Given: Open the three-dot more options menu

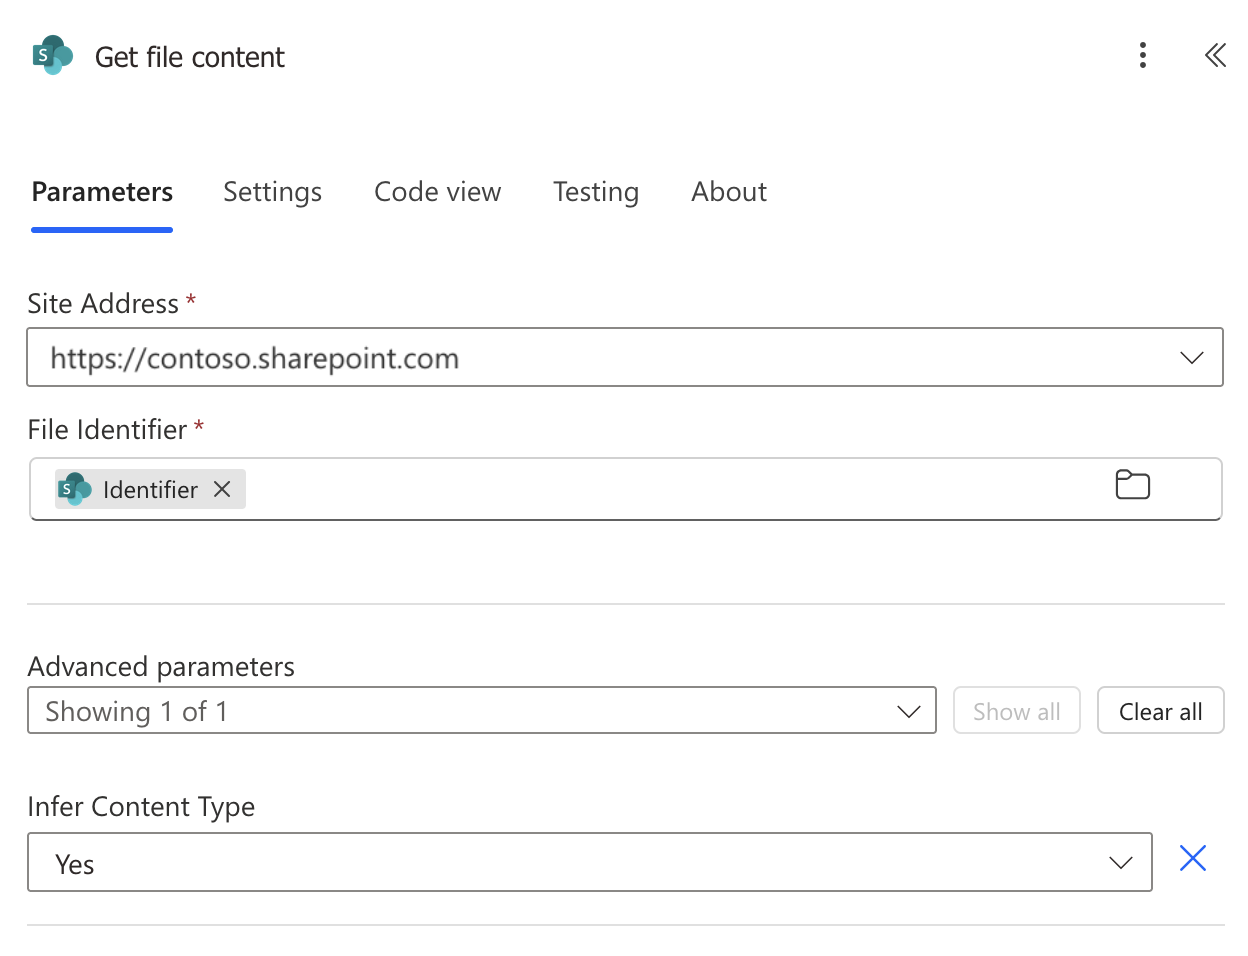Looking at the screenshot, I should click(x=1142, y=55).
